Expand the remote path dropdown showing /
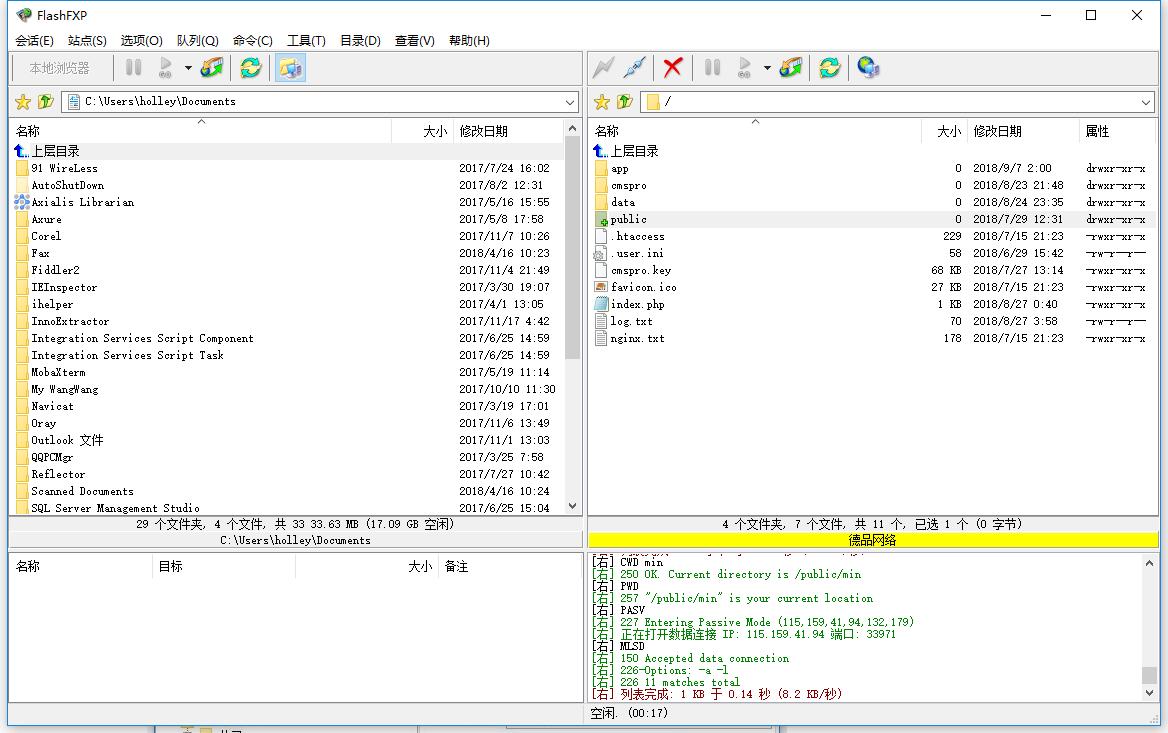Screen dimensions: 1168x733 [1146, 102]
